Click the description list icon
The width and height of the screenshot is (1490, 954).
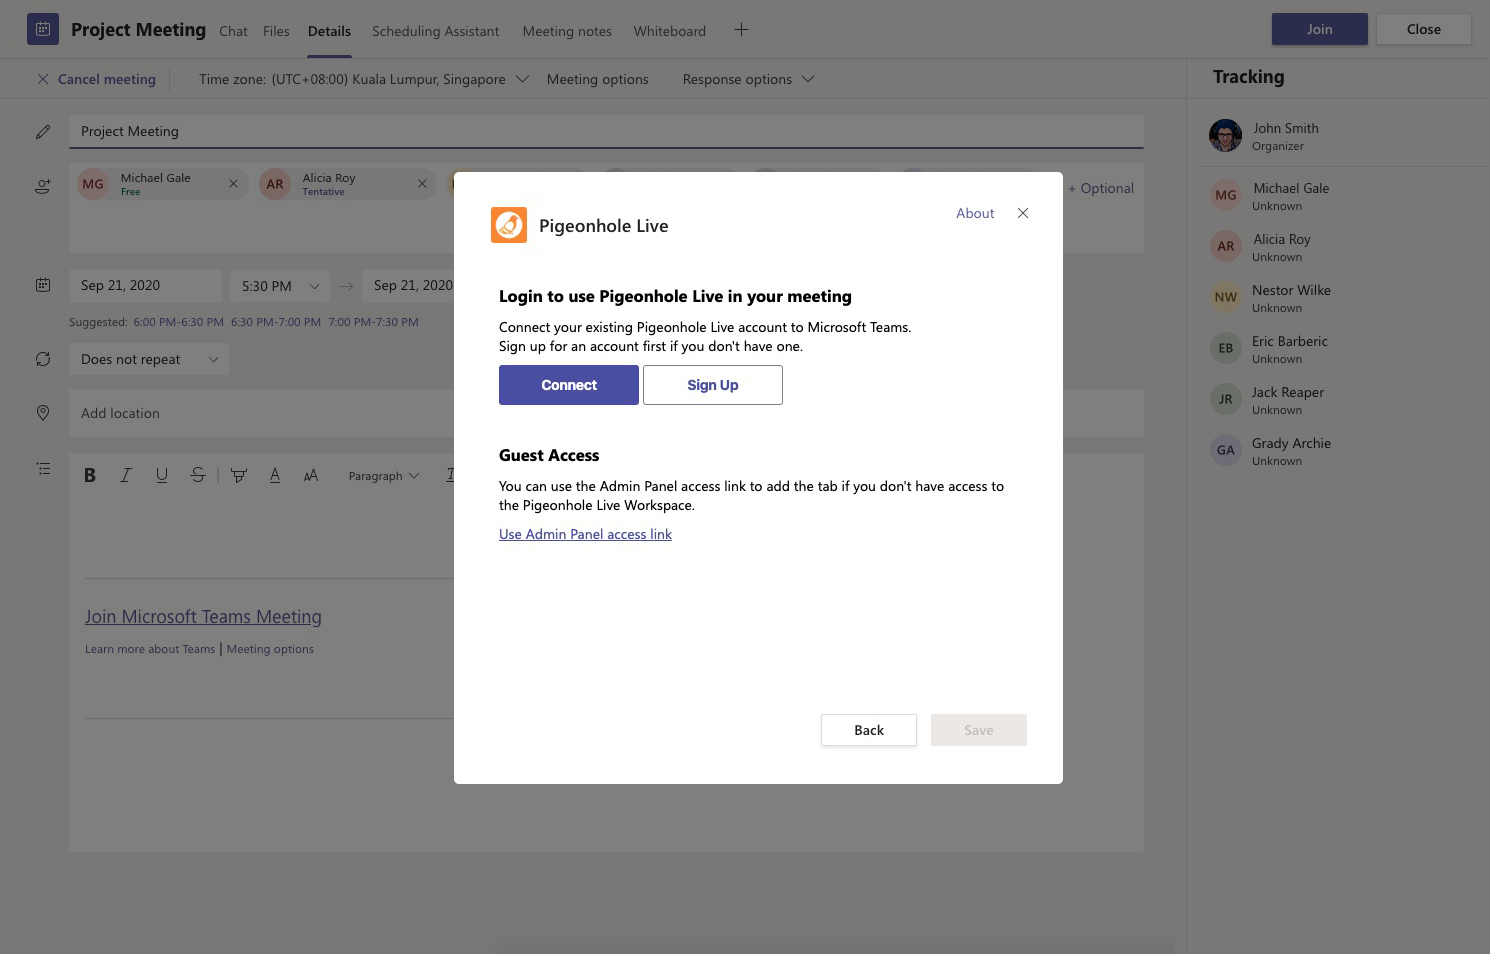click(43, 468)
